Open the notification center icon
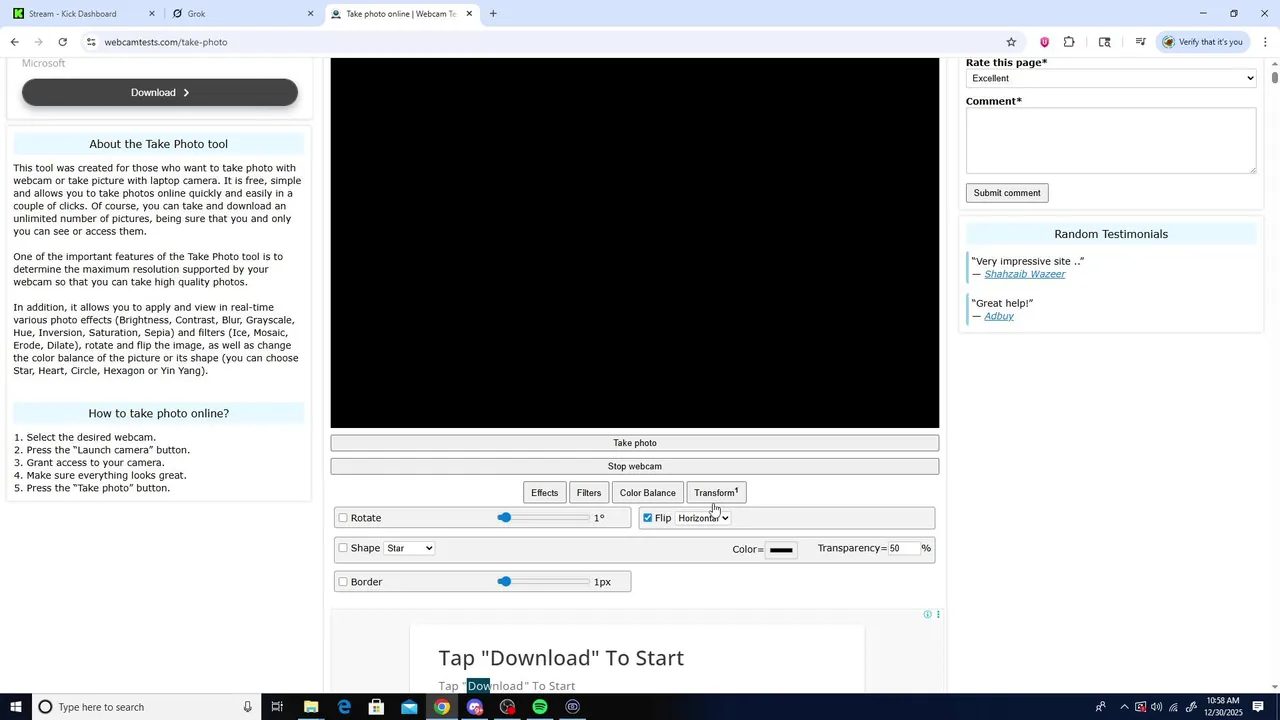The width and height of the screenshot is (1280, 720). coord(1258,707)
